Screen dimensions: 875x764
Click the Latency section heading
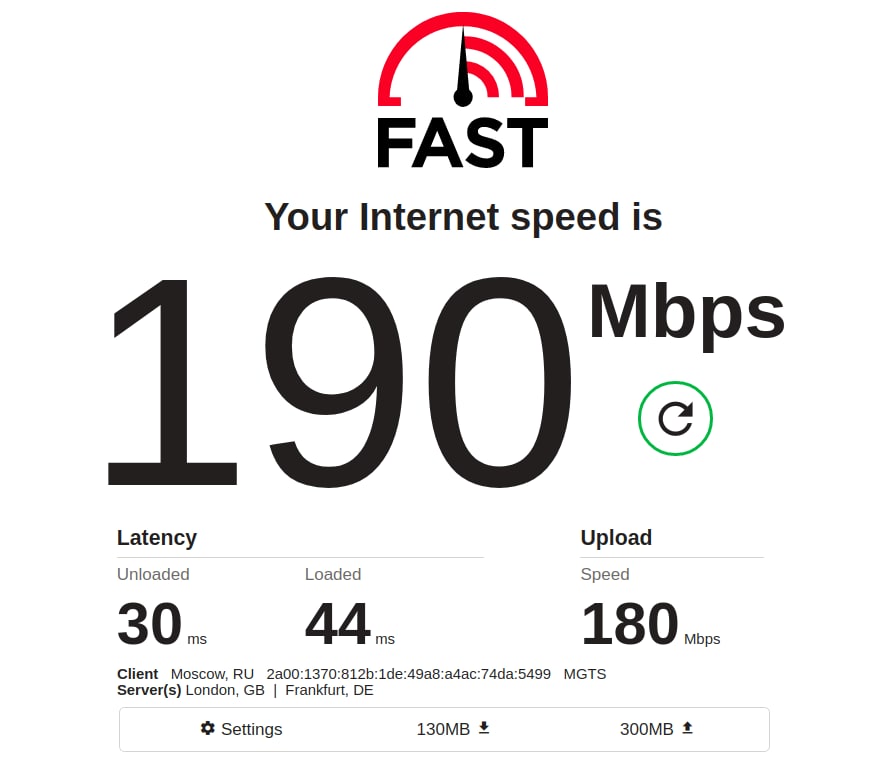pos(157,537)
